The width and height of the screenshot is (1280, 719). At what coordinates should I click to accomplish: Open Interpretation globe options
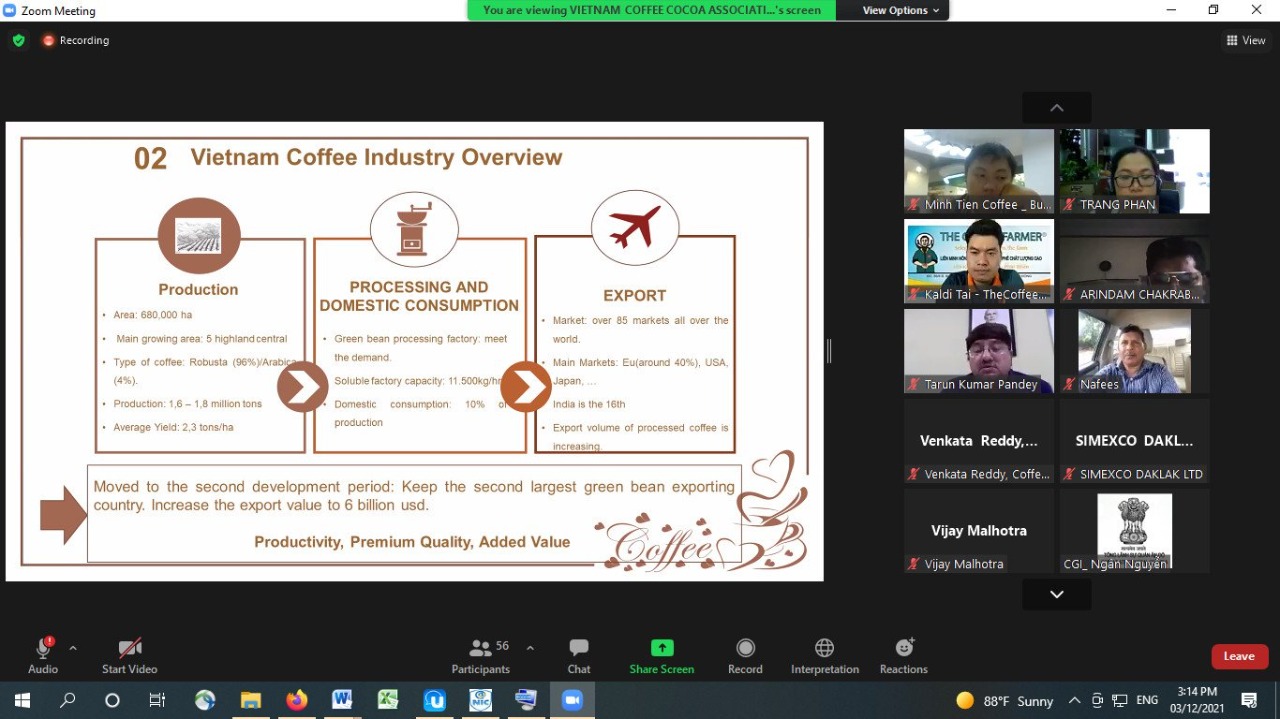click(x=825, y=656)
